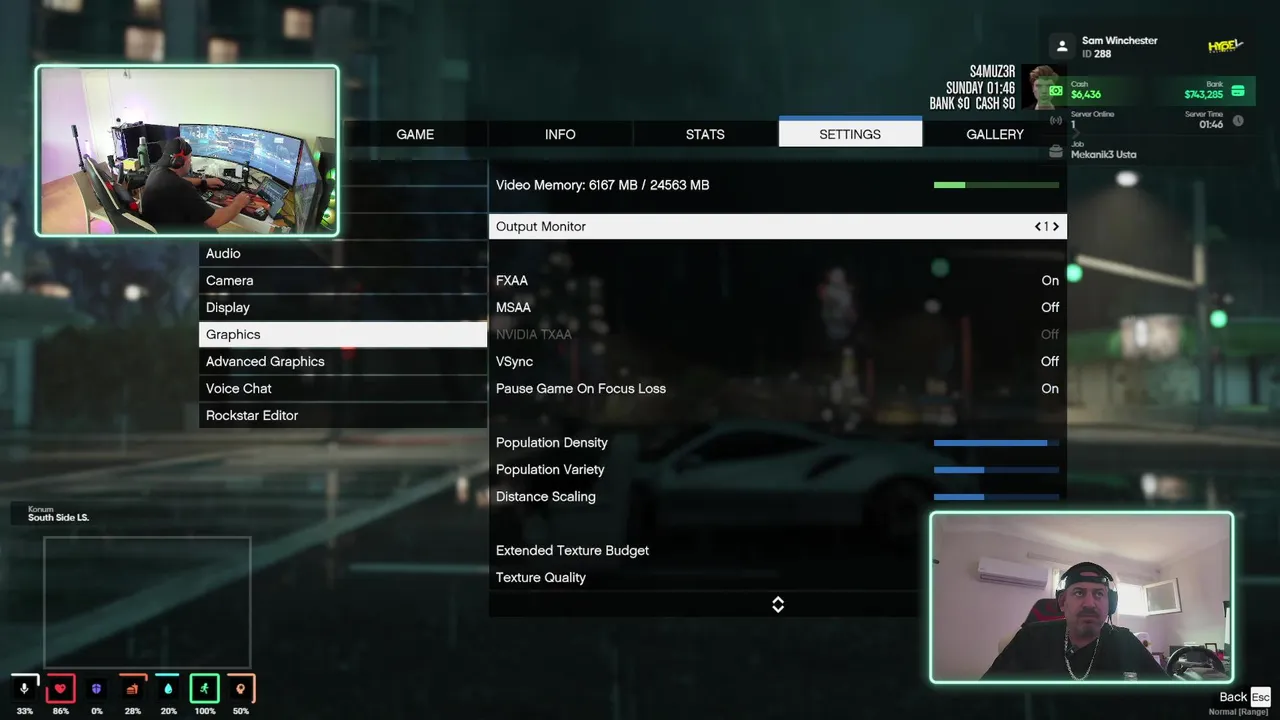Click the Video Memory usage bar
1280x720 pixels.
click(996, 185)
